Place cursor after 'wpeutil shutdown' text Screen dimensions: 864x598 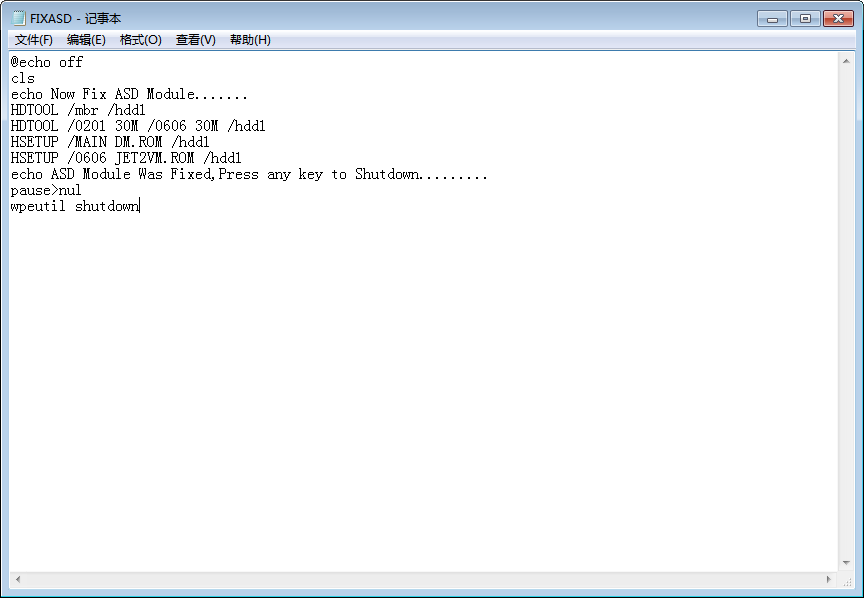[x=139, y=206]
